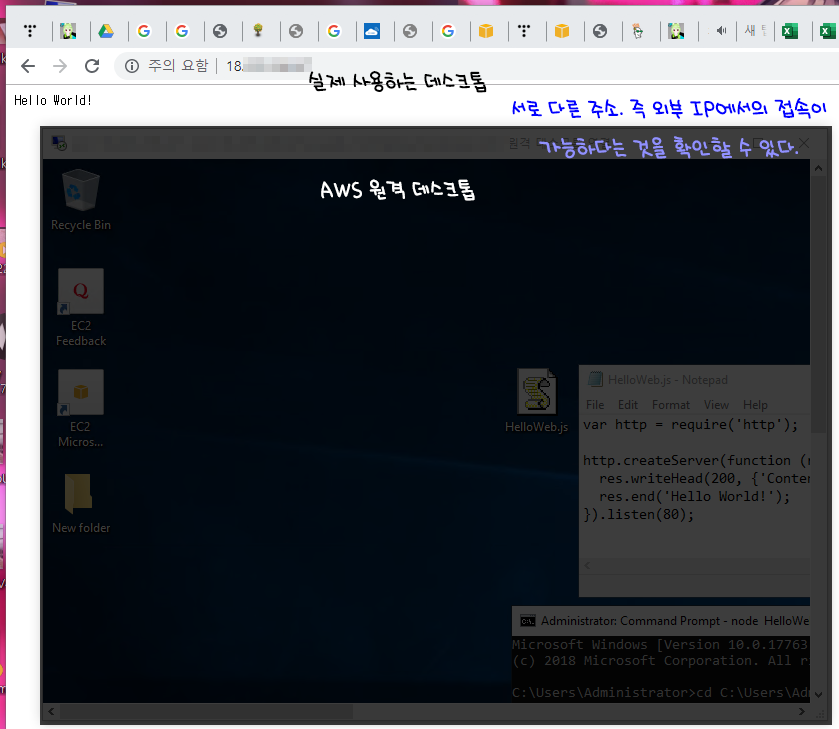Click the remote window's scroll right arrow

tap(802, 711)
